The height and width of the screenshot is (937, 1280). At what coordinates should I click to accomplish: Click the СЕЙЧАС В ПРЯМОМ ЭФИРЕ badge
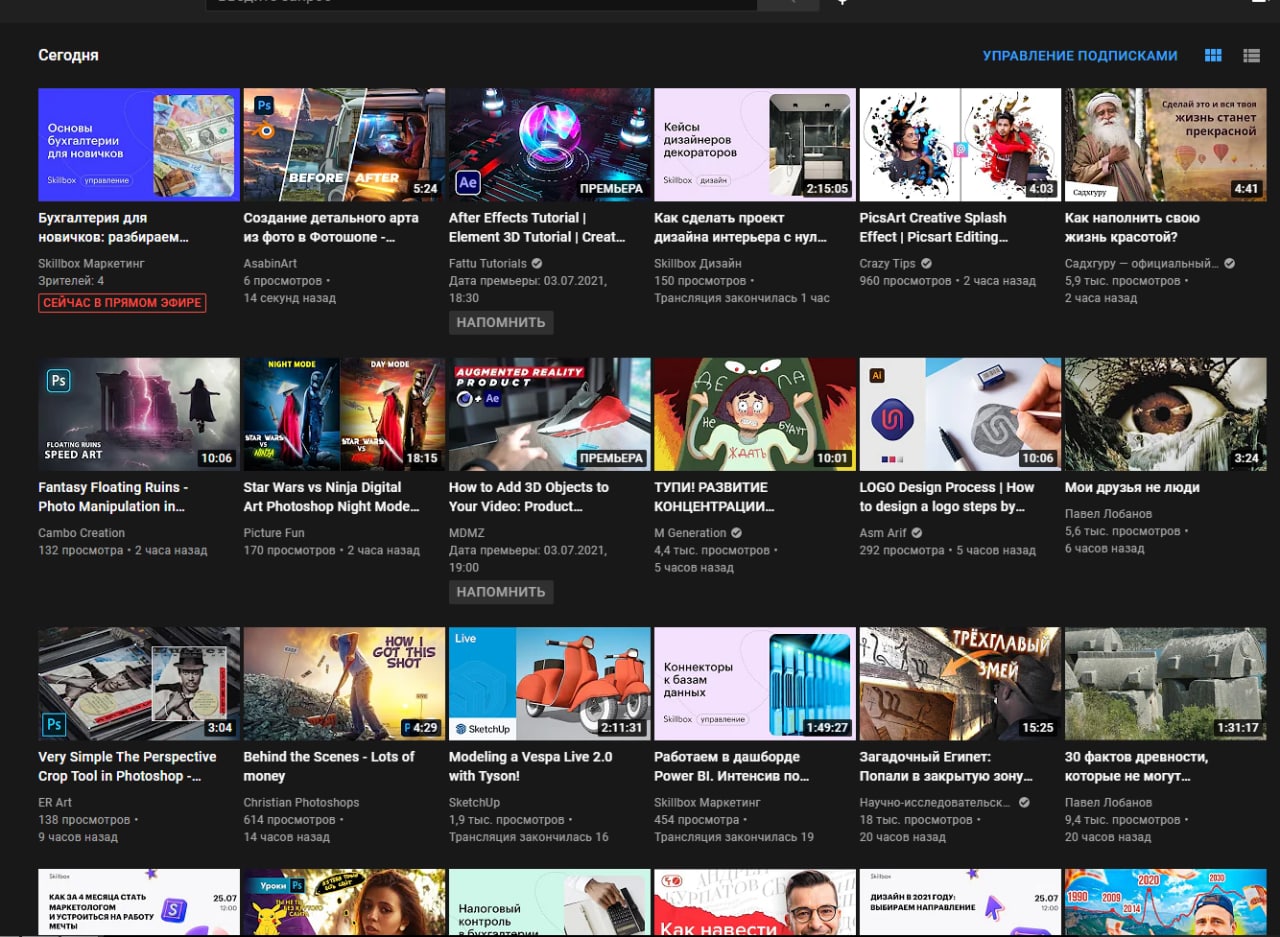tap(122, 303)
